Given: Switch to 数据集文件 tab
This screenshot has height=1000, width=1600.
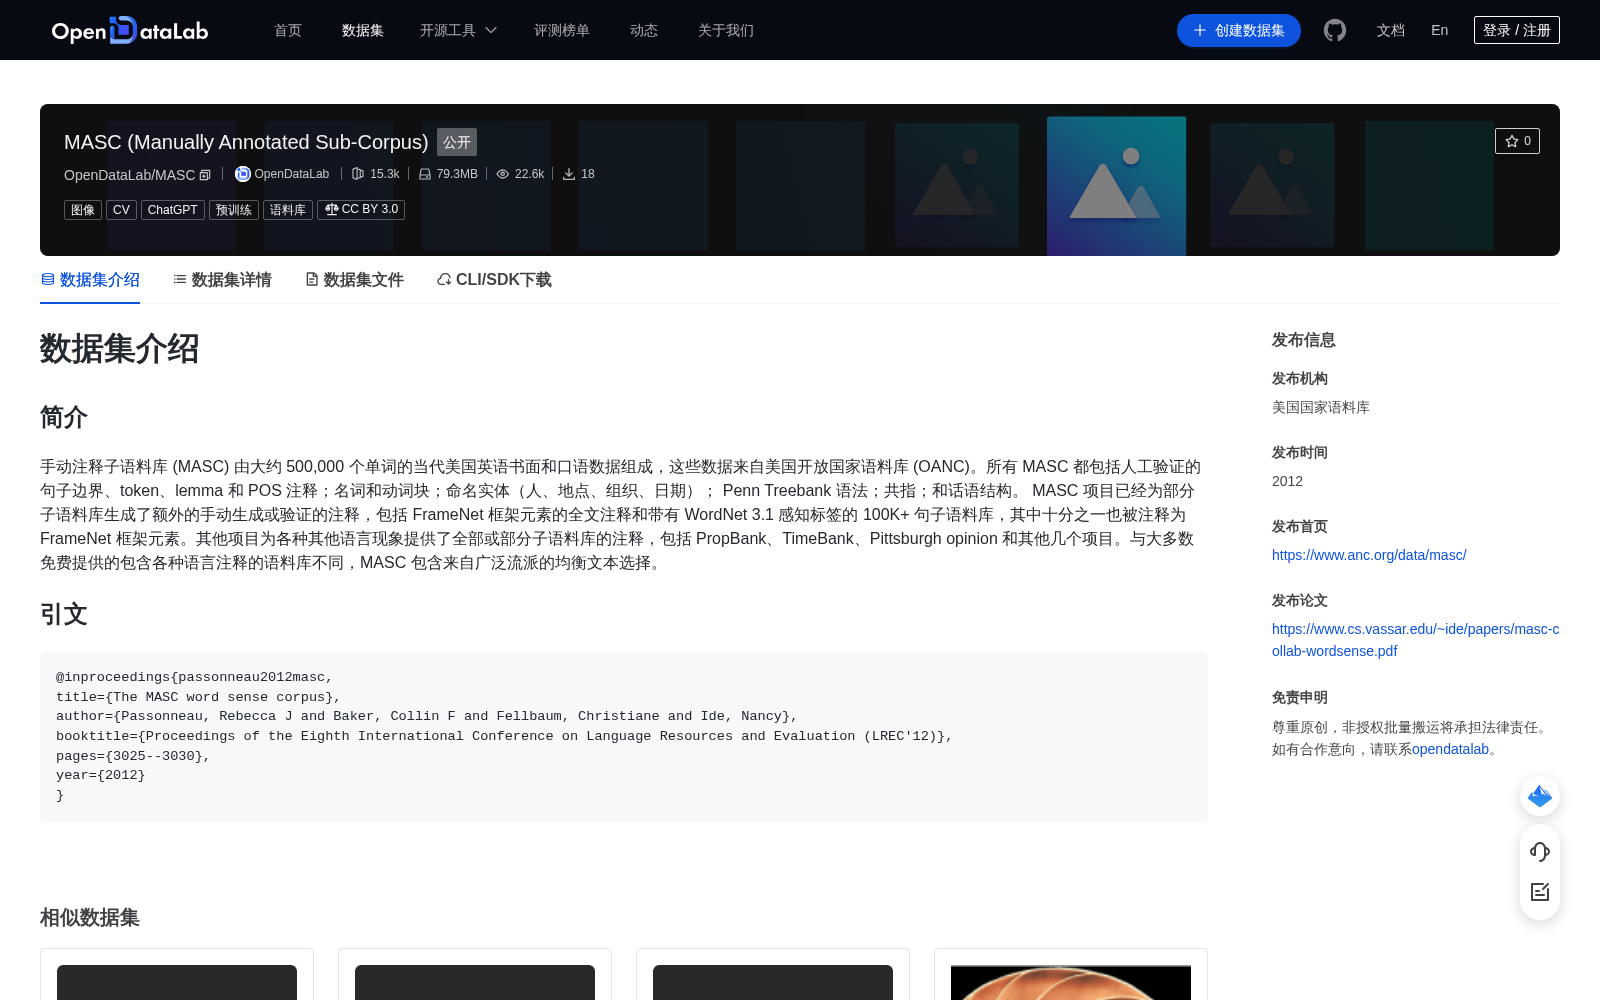Looking at the screenshot, I should pos(354,280).
